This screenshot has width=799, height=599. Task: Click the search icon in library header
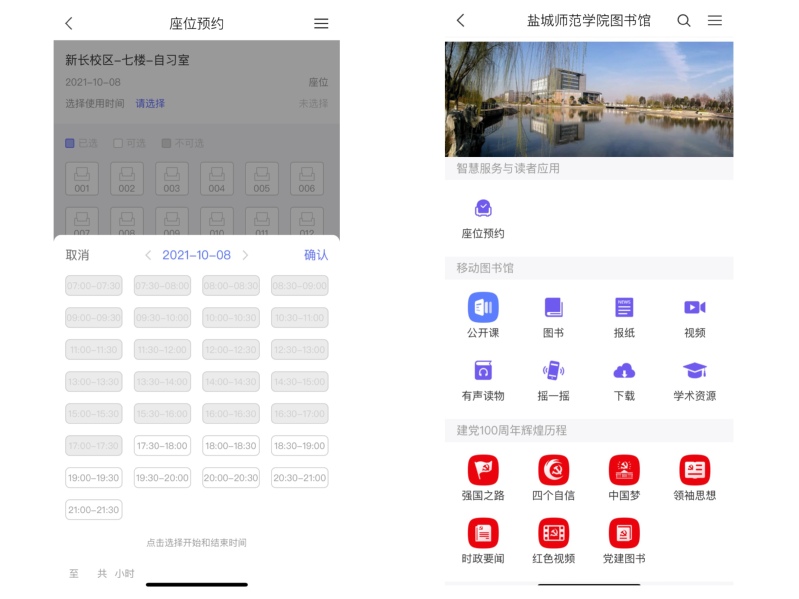pos(684,21)
